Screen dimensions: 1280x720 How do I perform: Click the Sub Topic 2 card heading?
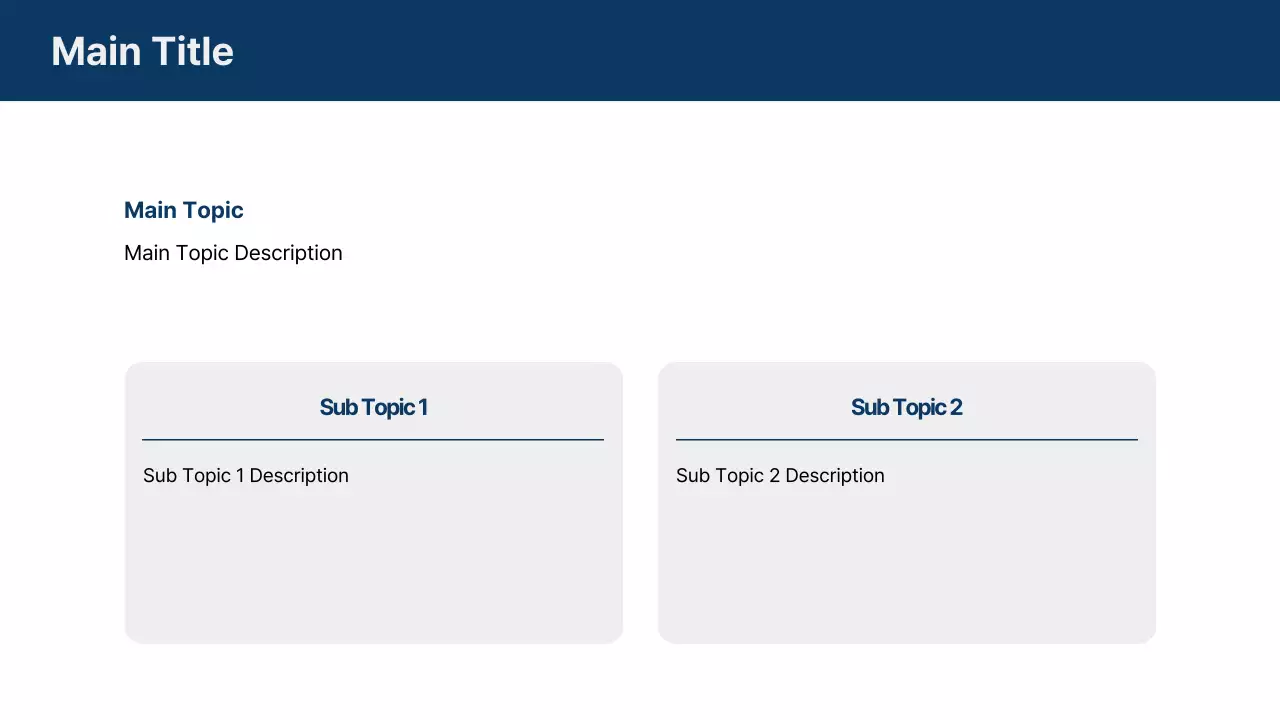[x=906, y=407]
